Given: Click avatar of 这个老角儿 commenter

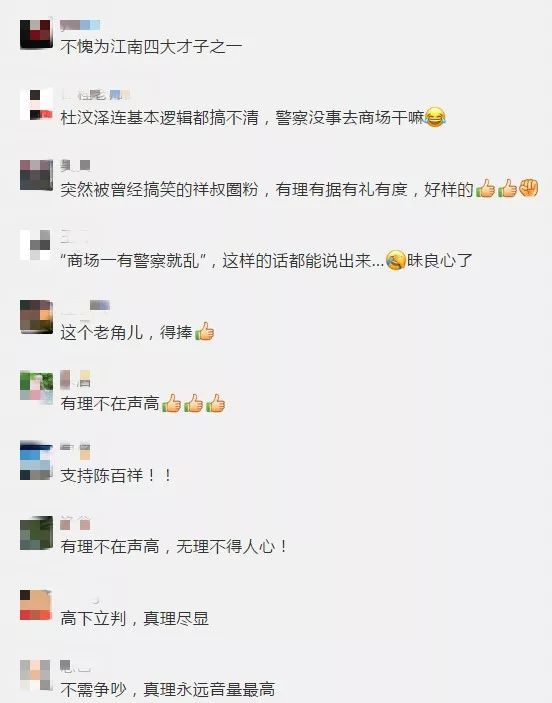Looking at the screenshot, I should tap(36, 317).
